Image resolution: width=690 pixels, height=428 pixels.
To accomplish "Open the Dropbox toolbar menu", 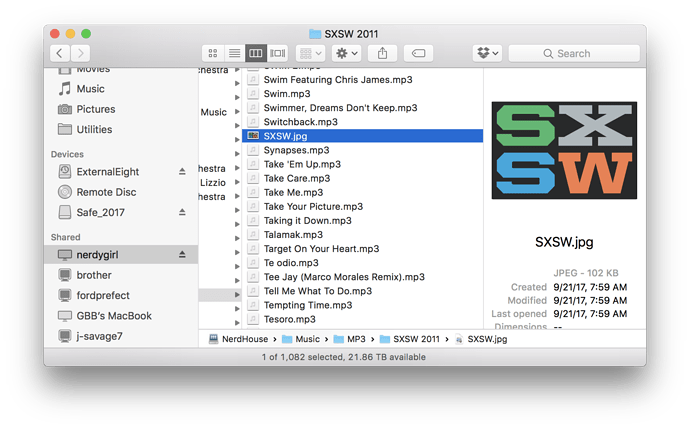I will click(x=488, y=53).
